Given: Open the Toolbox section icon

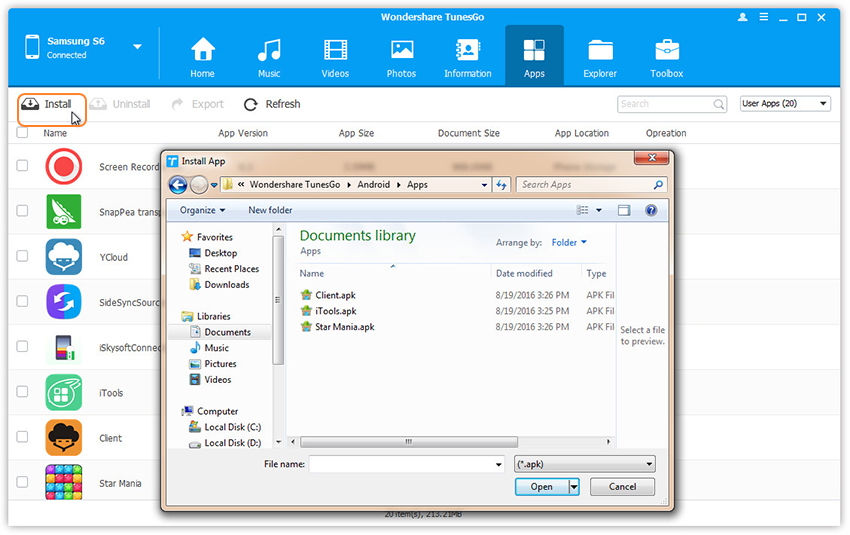Looking at the screenshot, I should pyautogui.click(x=667, y=51).
